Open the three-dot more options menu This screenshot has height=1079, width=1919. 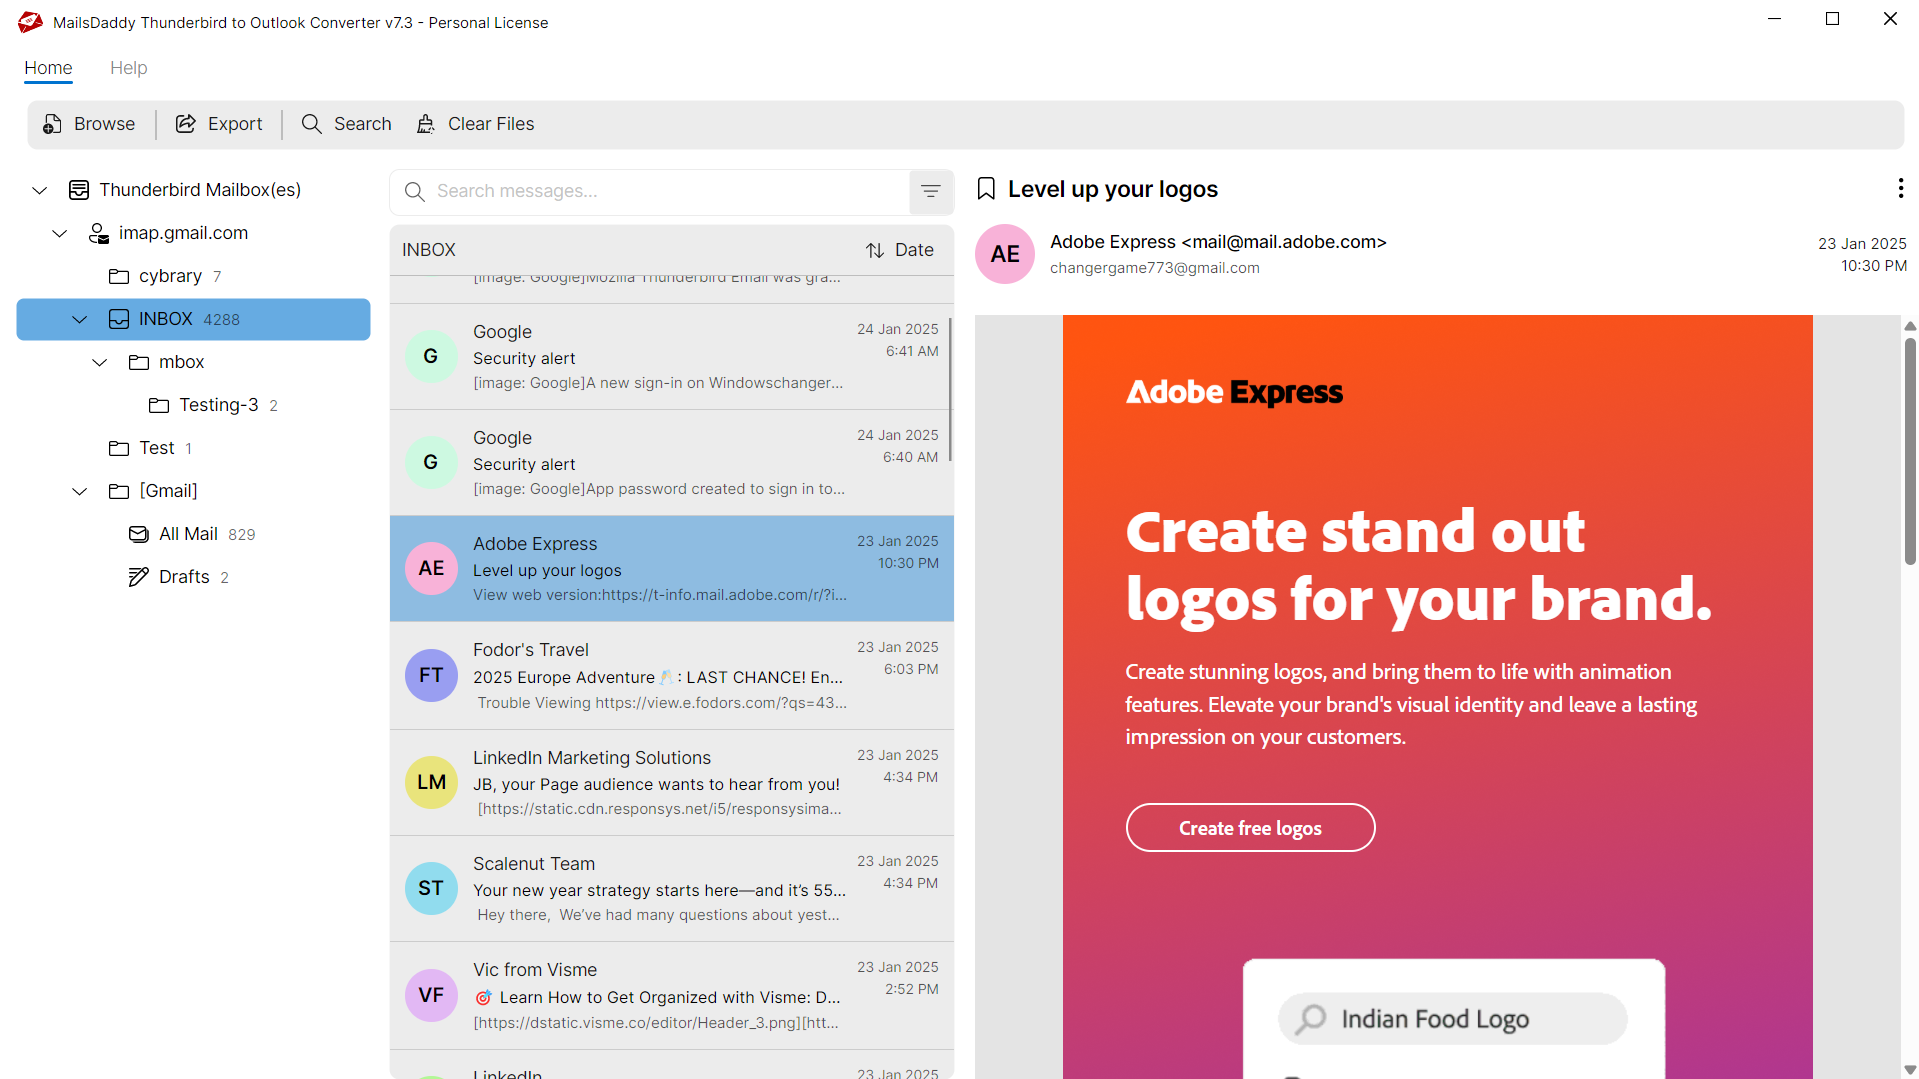coord(1900,188)
